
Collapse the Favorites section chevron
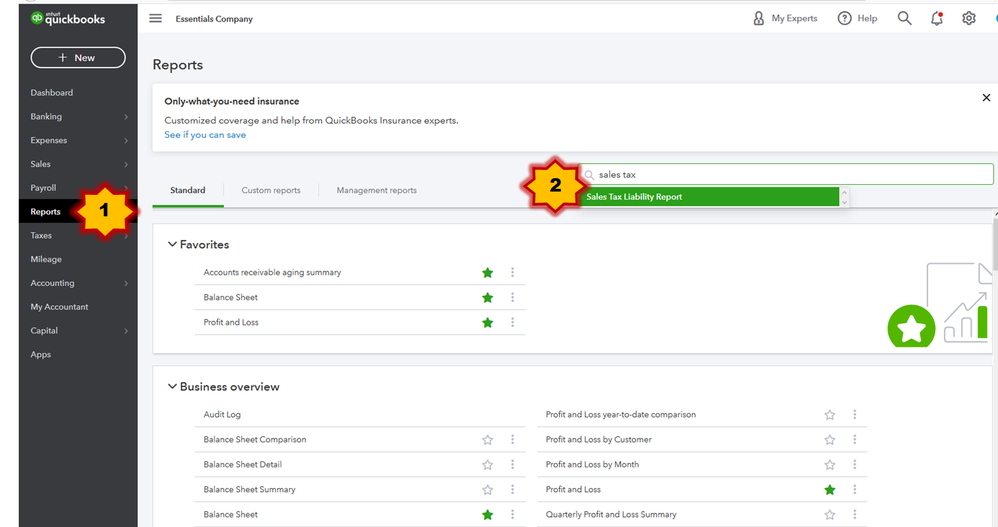[172, 244]
